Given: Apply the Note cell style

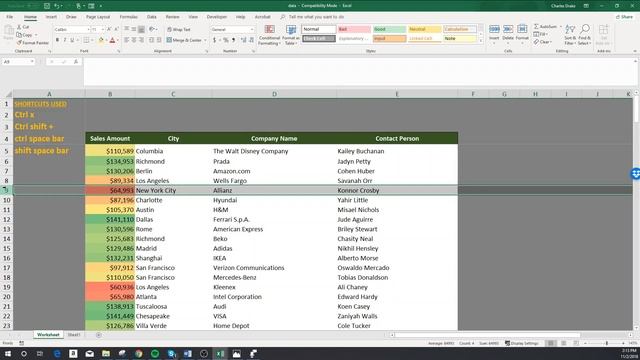Looking at the screenshot, I should point(460,38).
